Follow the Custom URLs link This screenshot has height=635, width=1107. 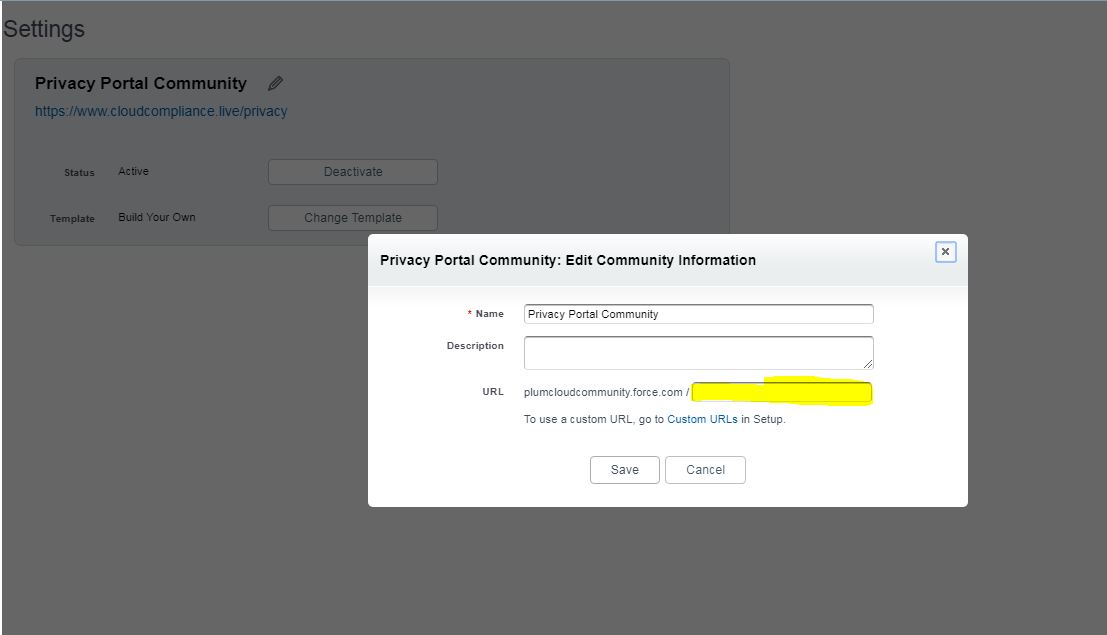point(702,420)
